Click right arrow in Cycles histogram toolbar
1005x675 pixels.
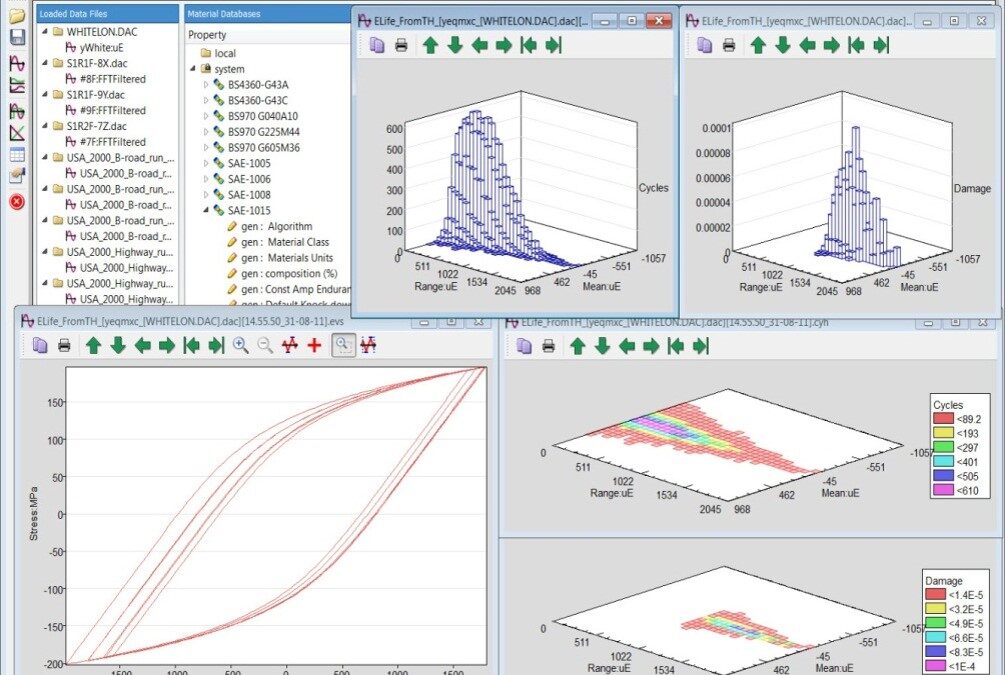coord(504,45)
